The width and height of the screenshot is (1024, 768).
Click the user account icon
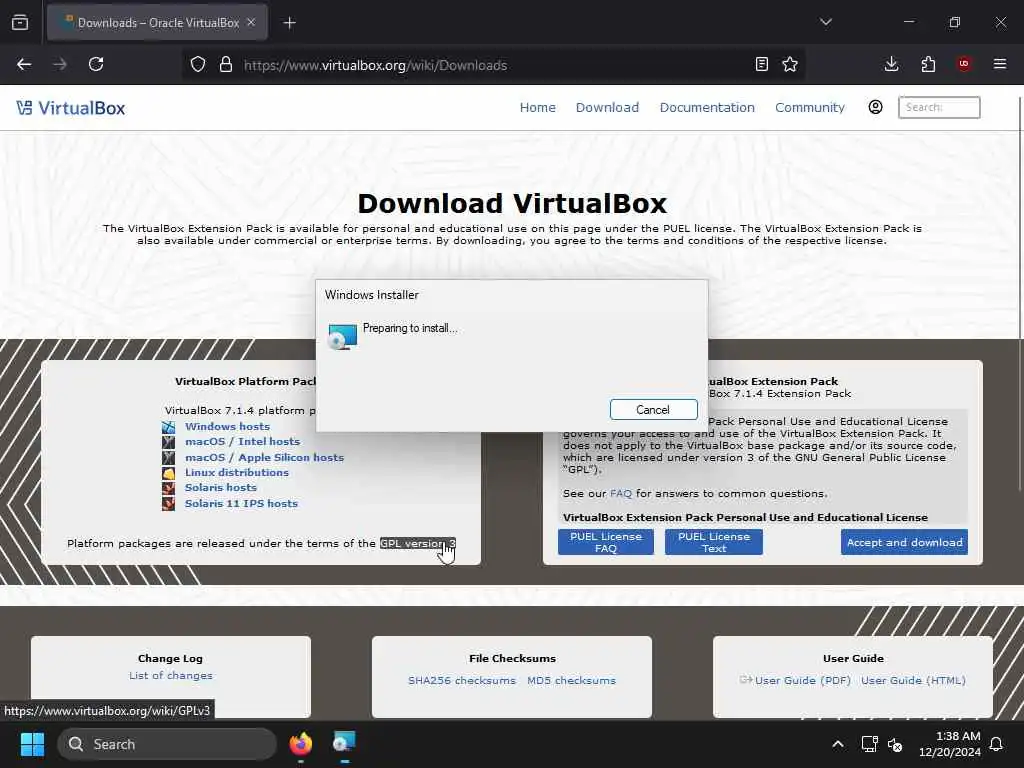click(875, 107)
